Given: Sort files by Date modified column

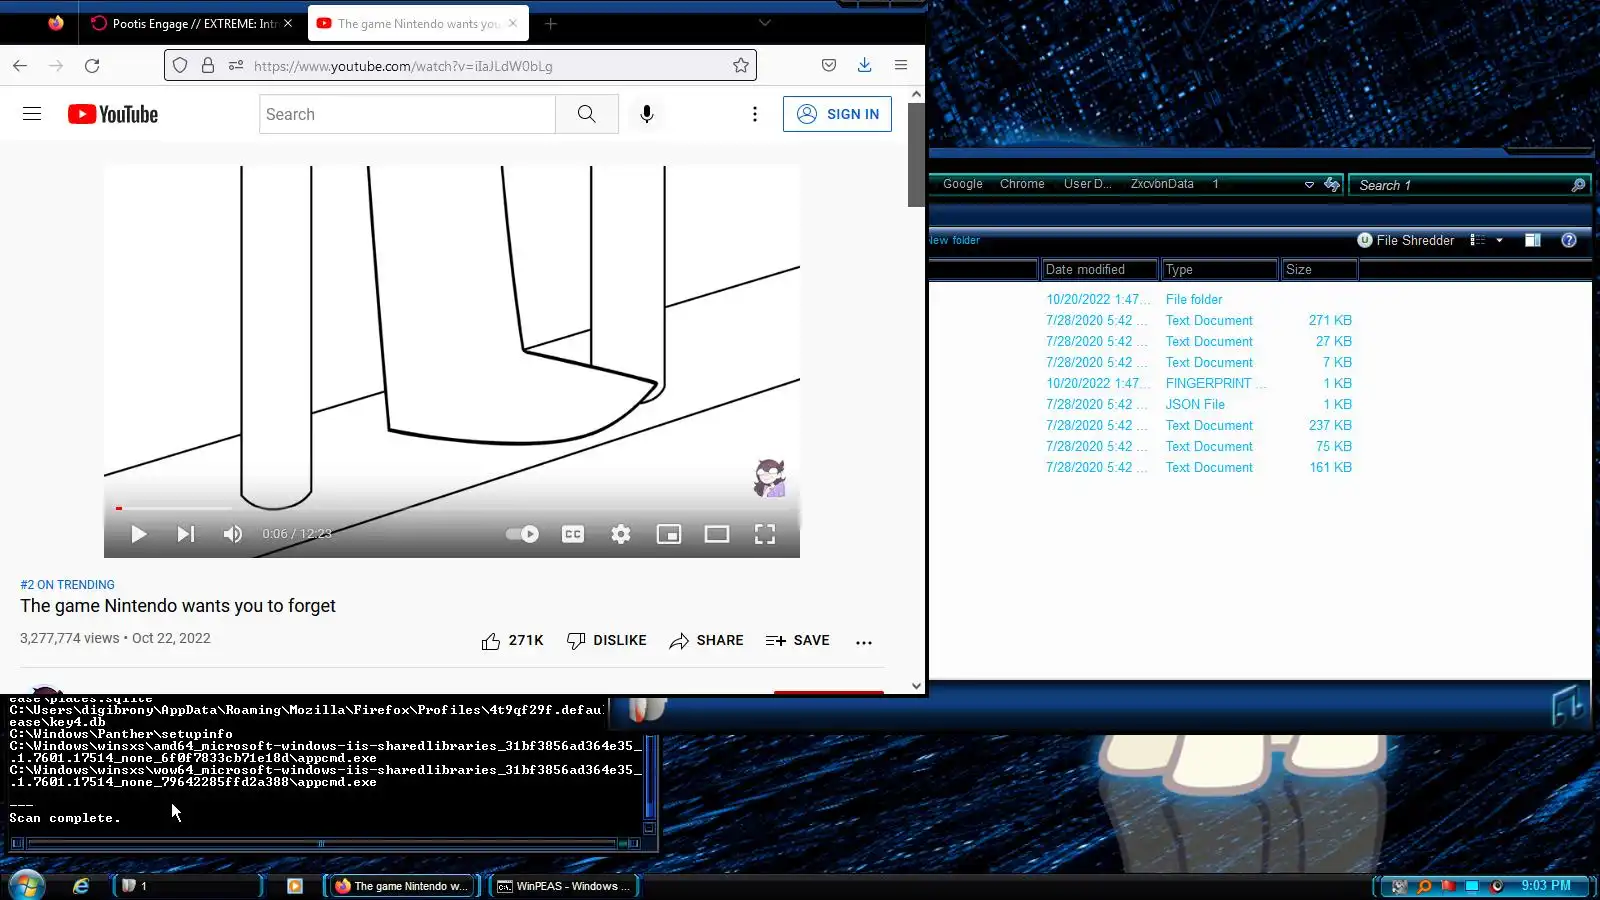Looking at the screenshot, I should pyautogui.click(x=1099, y=269).
